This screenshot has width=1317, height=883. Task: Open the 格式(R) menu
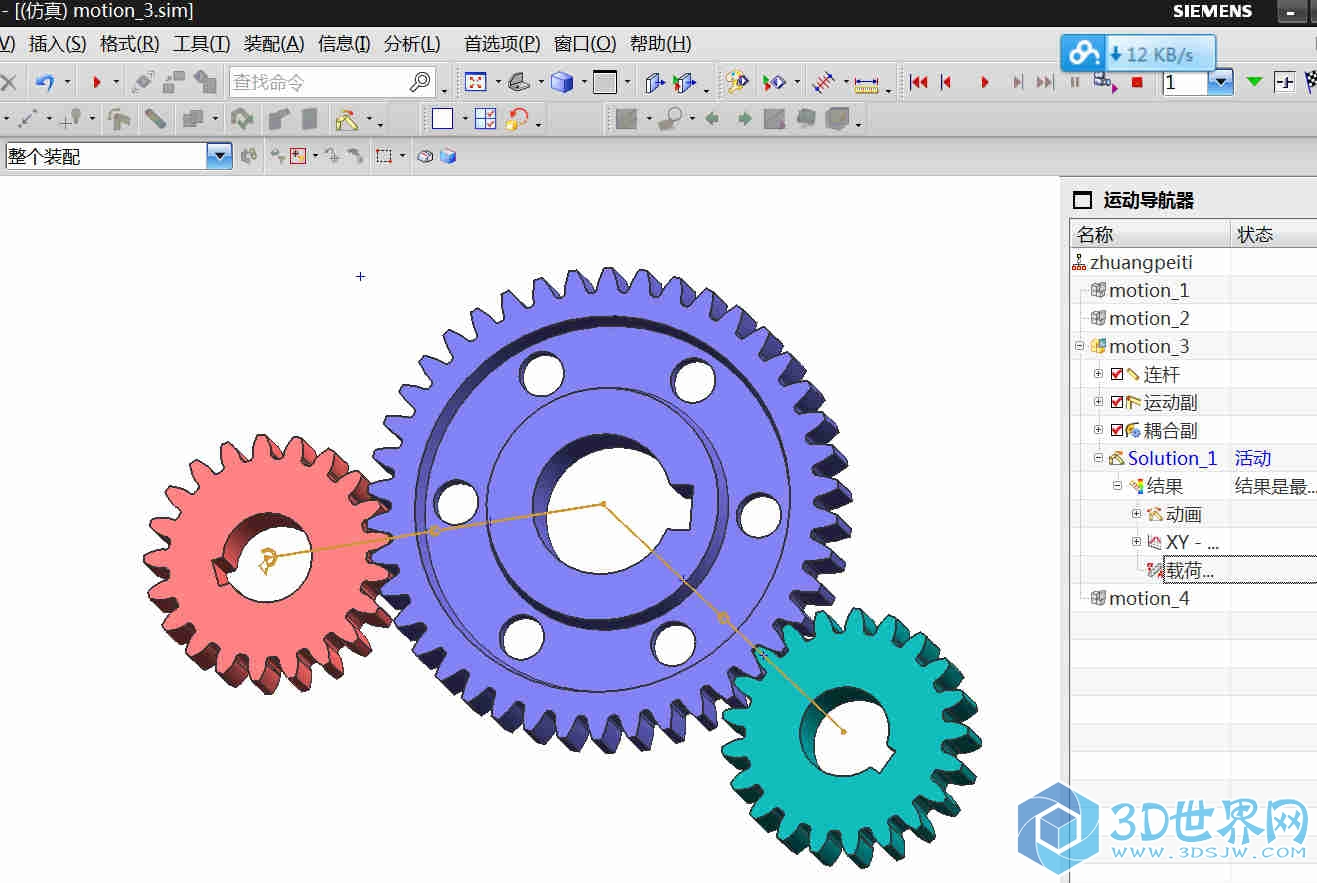[x=130, y=44]
